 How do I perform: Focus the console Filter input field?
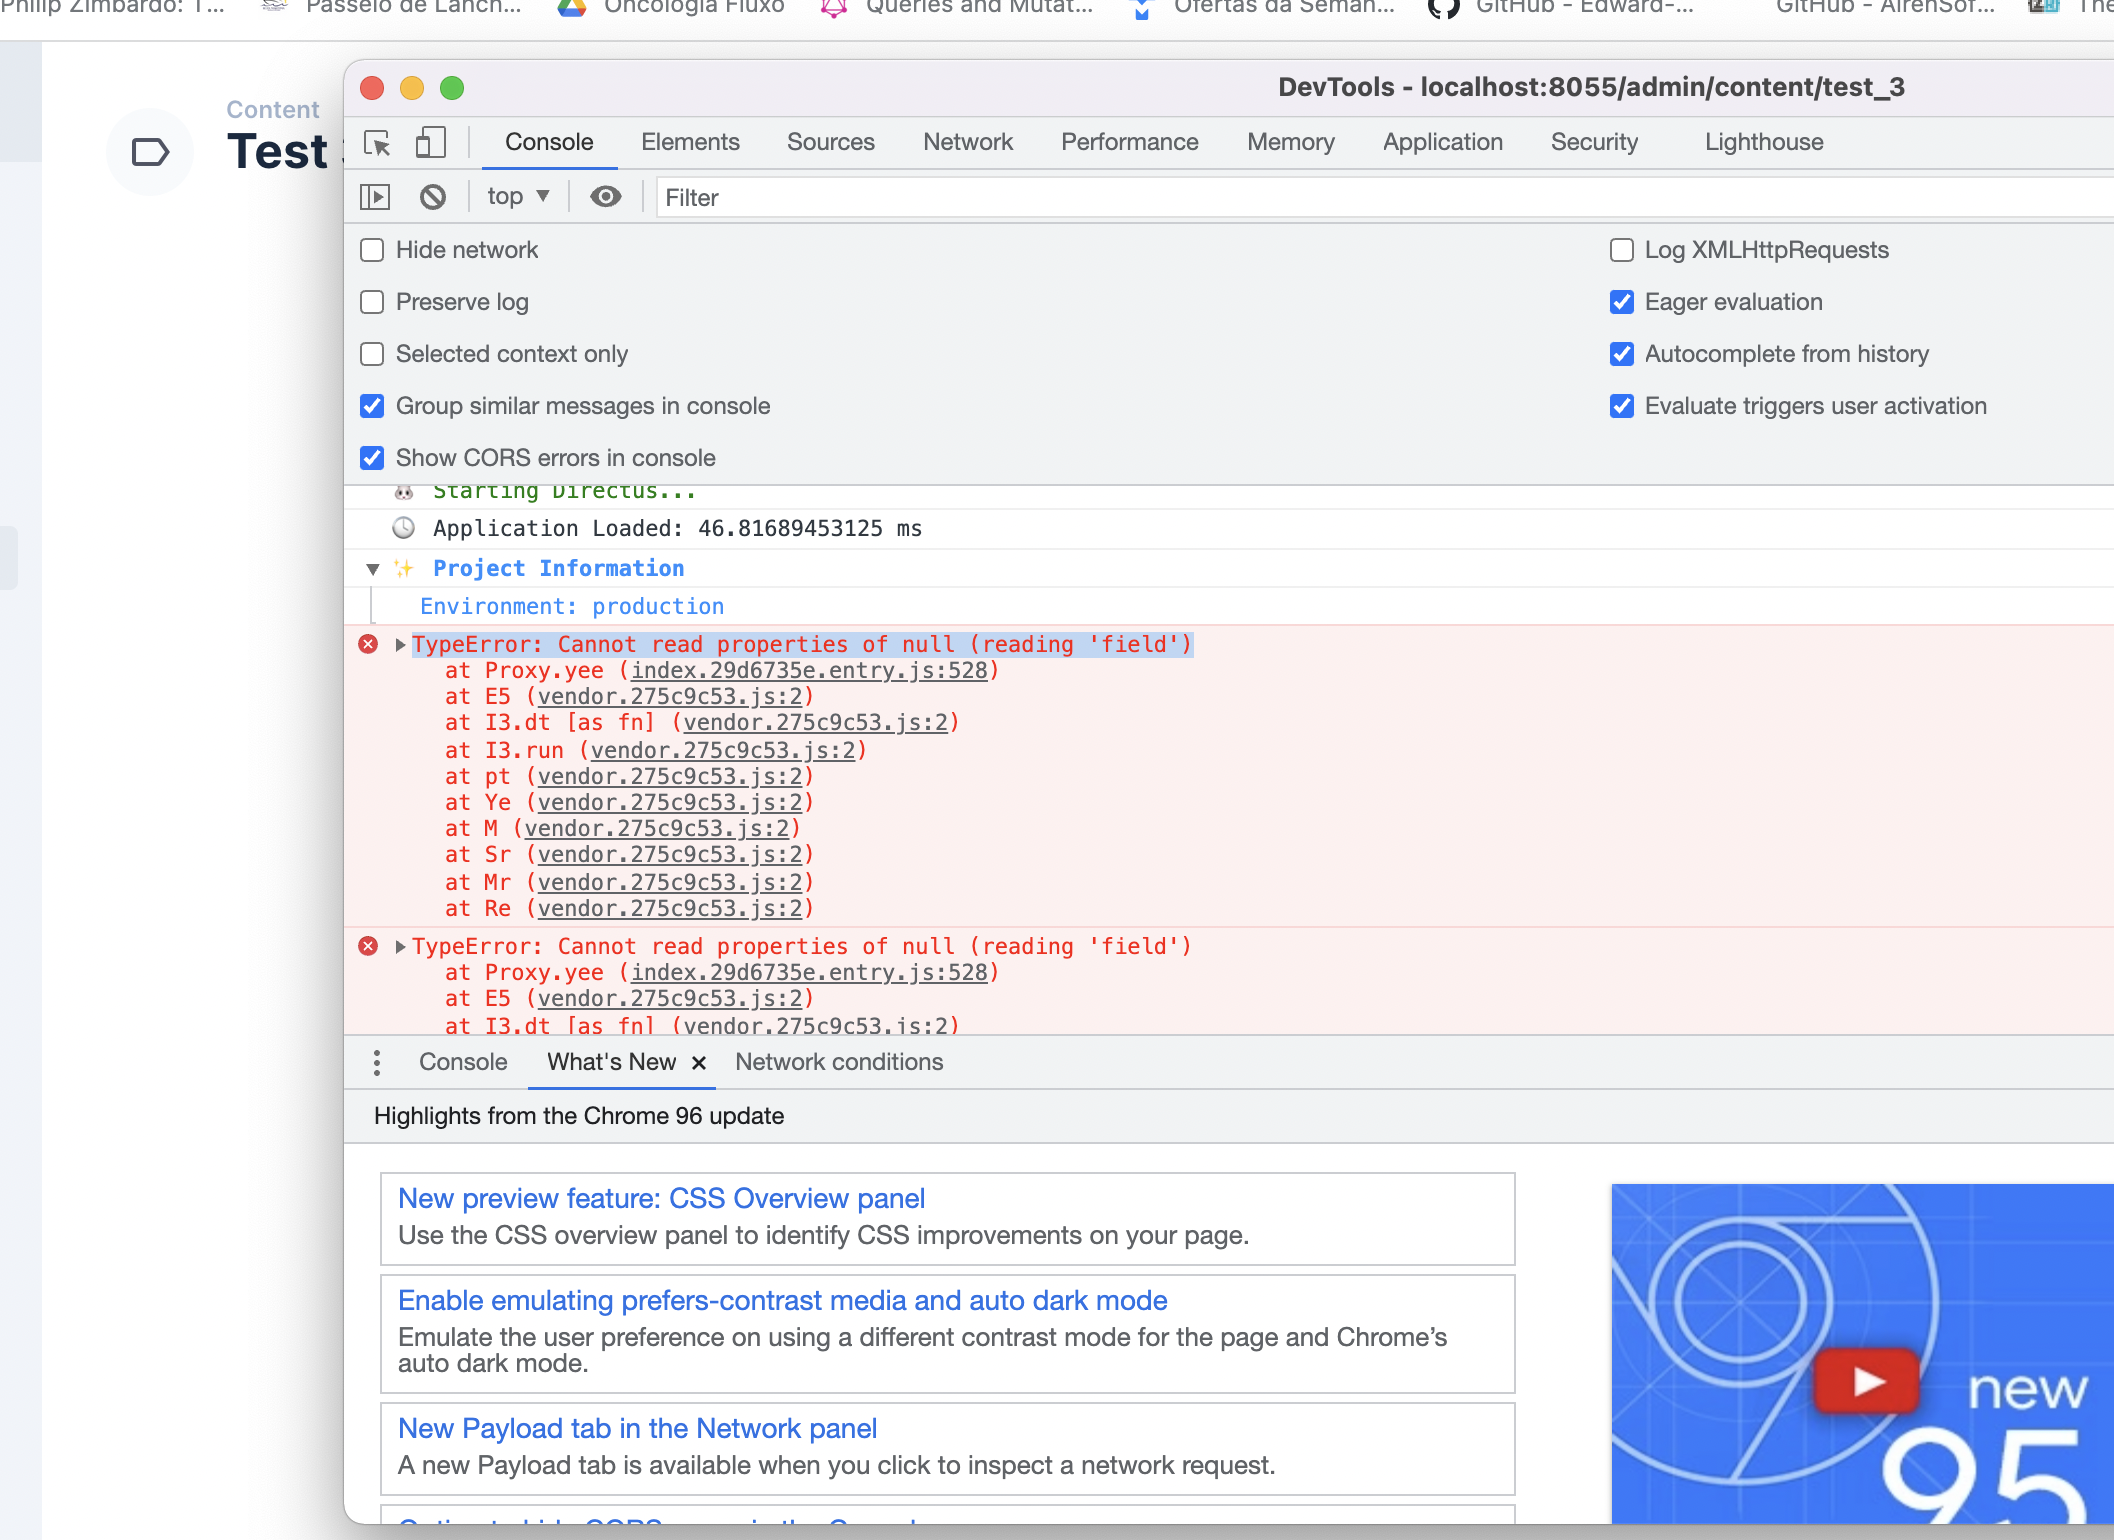click(1384, 198)
